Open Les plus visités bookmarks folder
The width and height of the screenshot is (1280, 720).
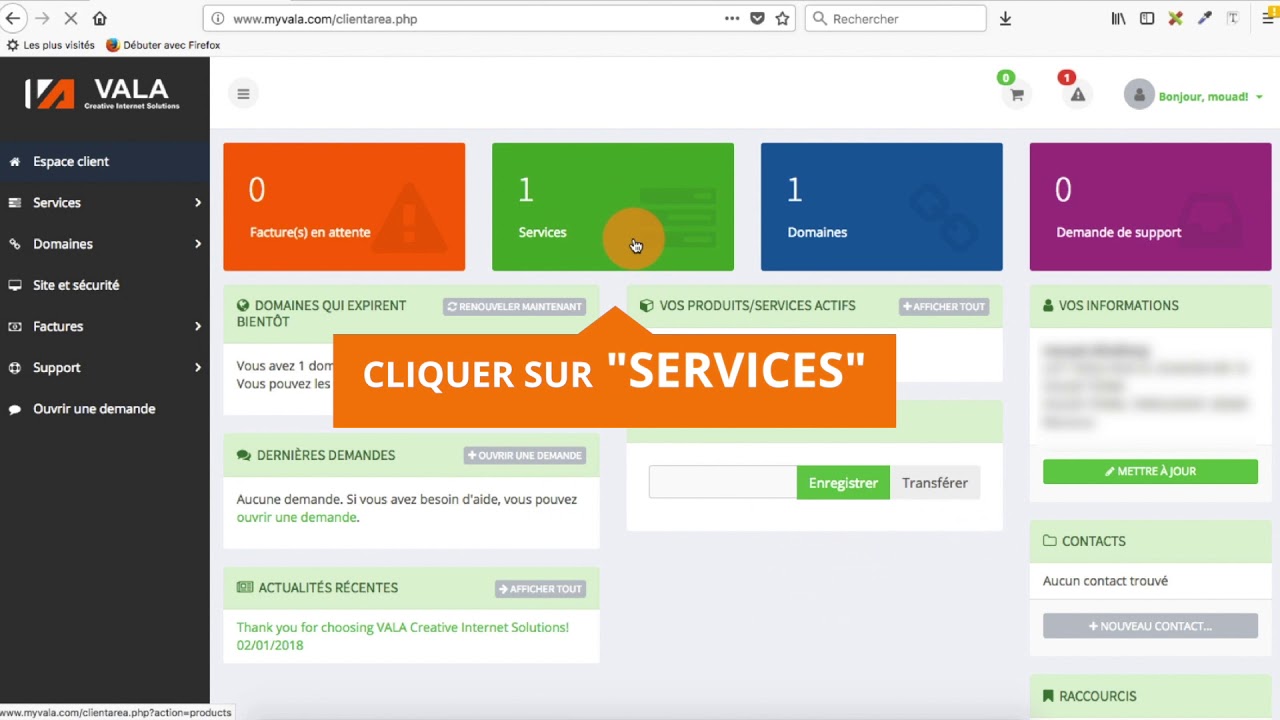(x=51, y=45)
